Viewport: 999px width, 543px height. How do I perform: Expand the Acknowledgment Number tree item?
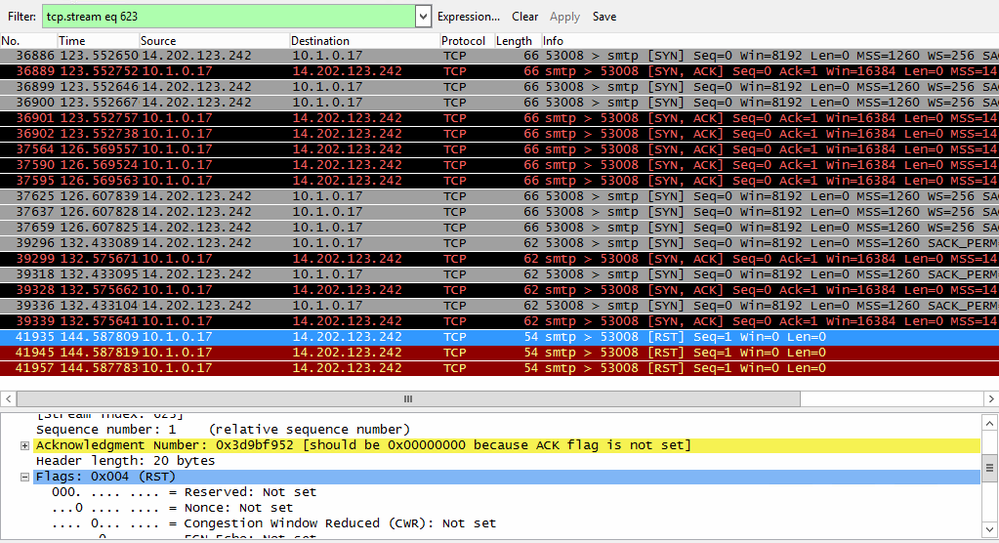click(x=25, y=445)
